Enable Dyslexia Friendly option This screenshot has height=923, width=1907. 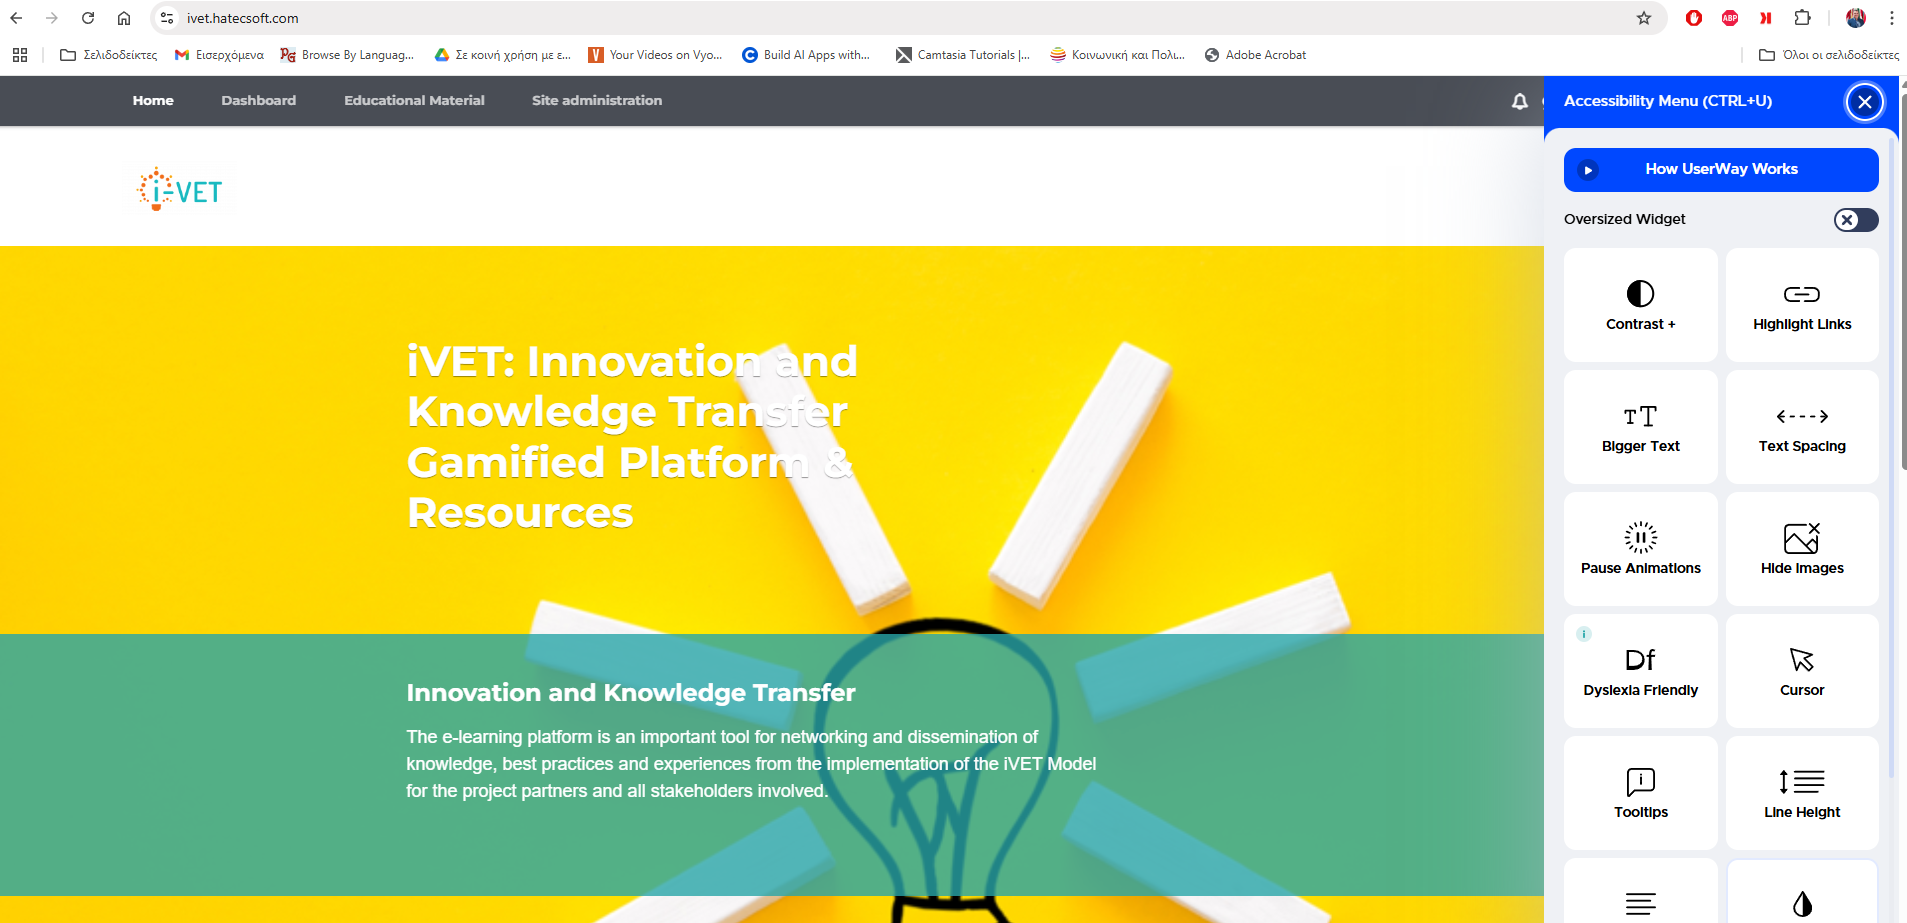pyautogui.click(x=1641, y=671)
